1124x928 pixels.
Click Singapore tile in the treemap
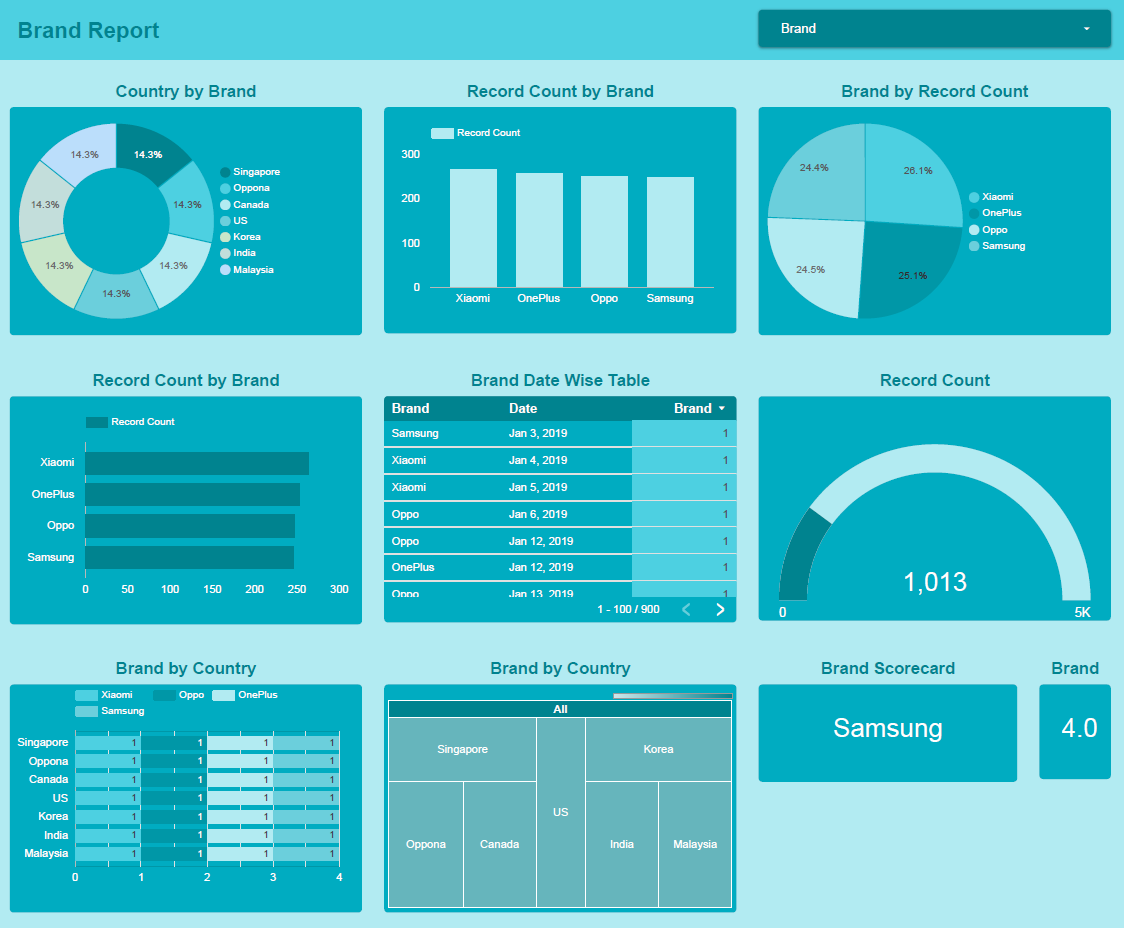pos(462,749)
